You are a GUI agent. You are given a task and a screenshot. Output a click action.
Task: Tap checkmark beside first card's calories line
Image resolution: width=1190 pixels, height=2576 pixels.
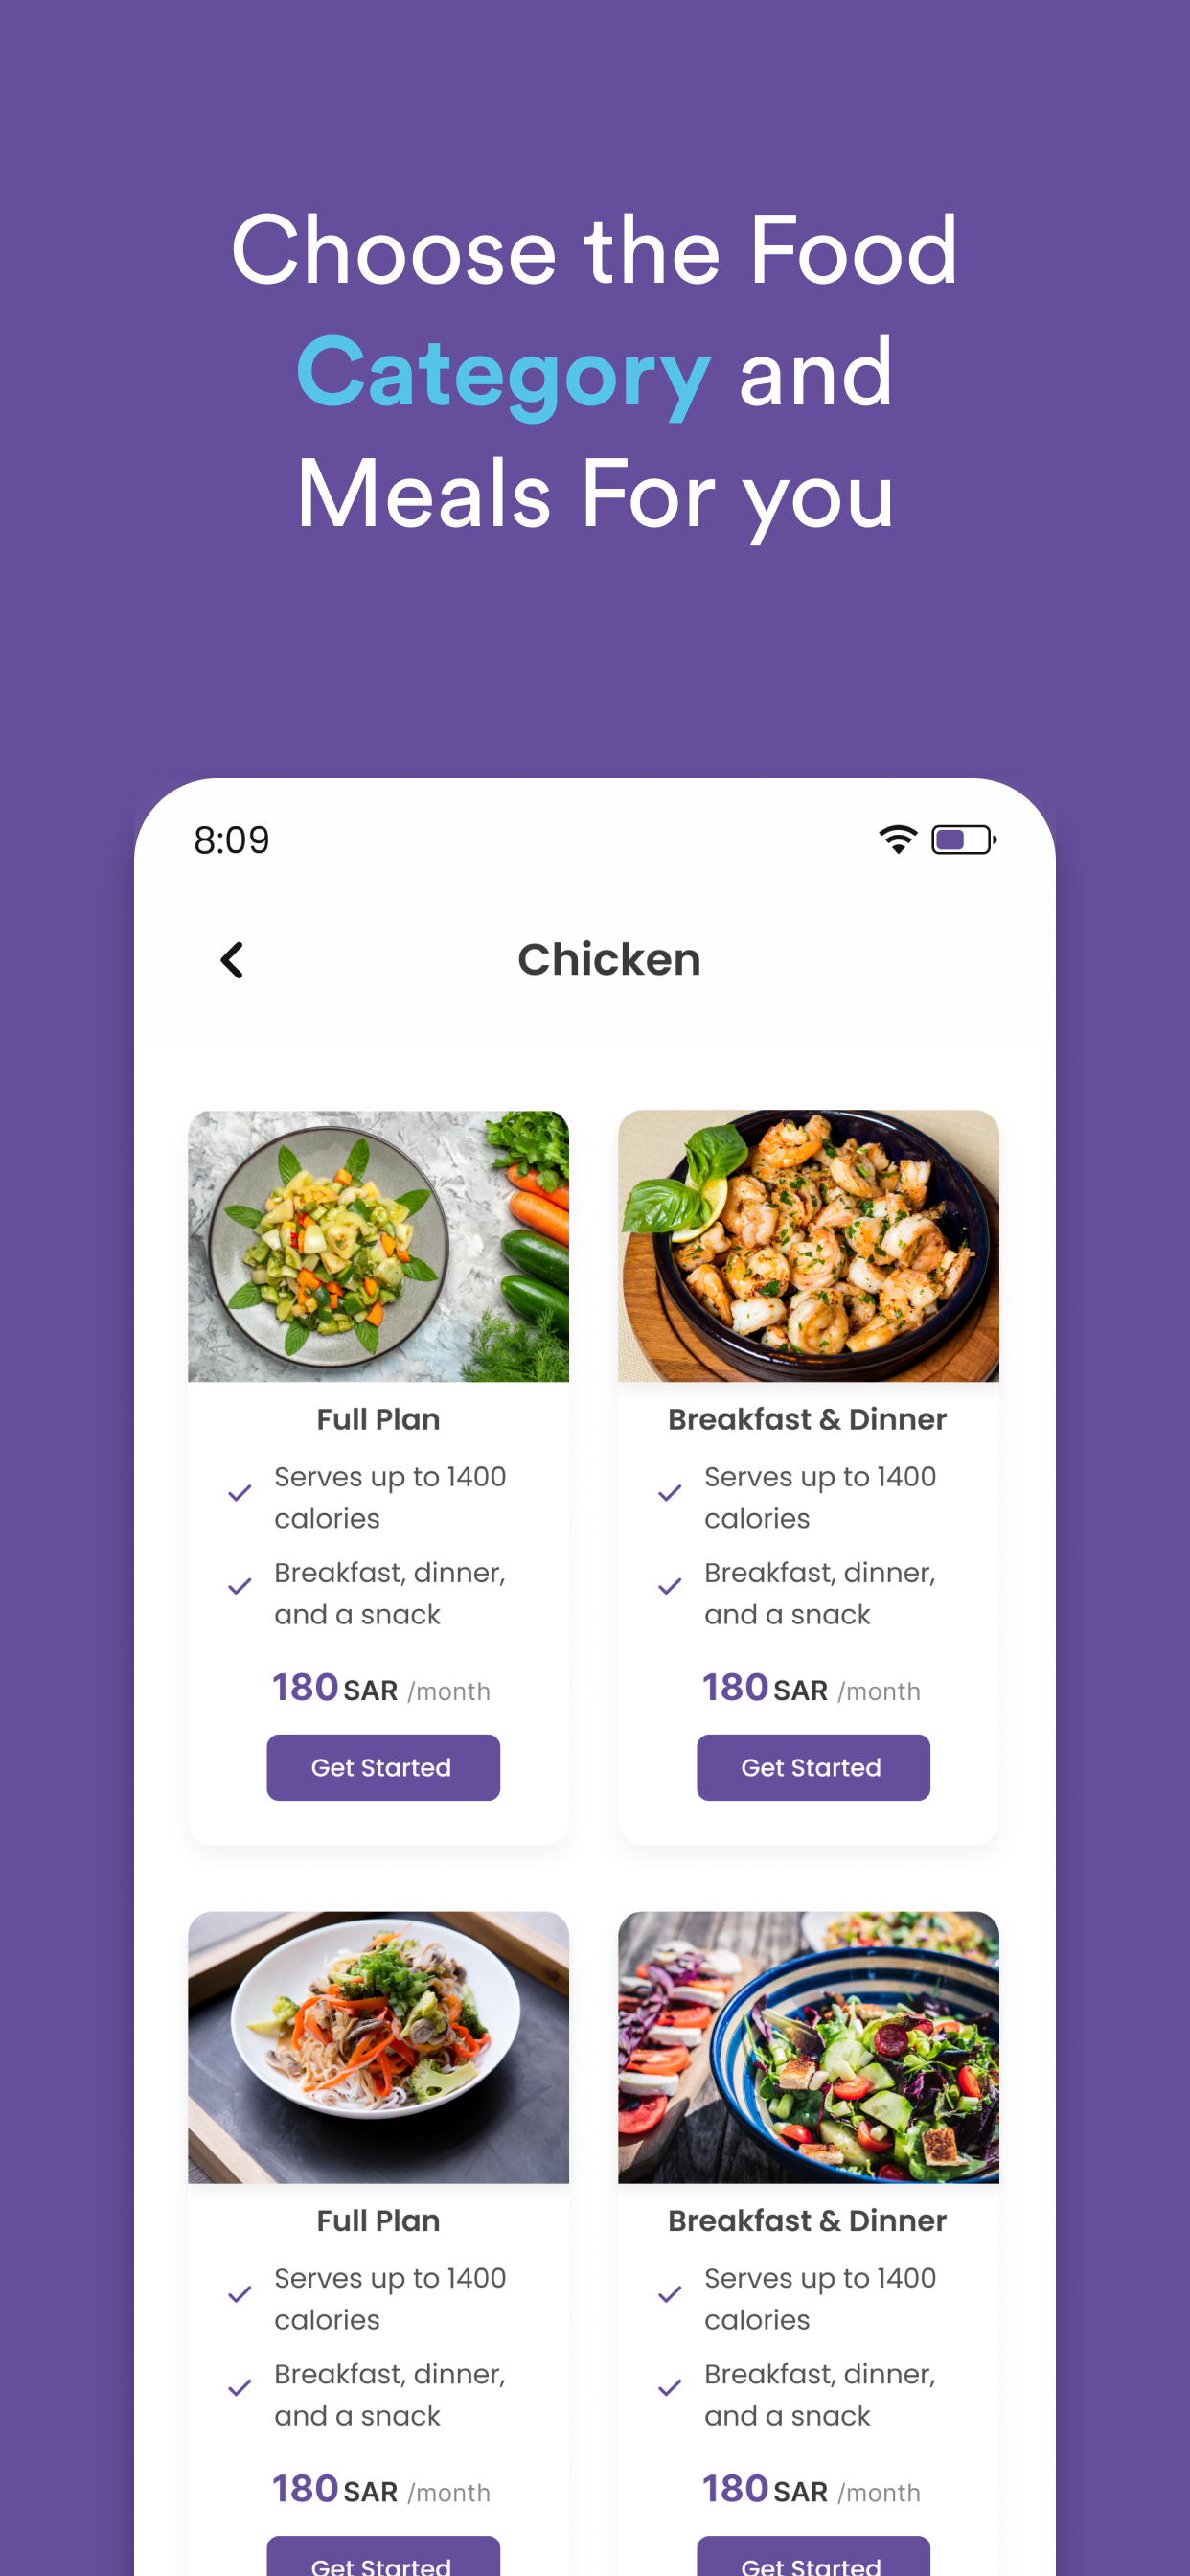[x=240, y=1494]
